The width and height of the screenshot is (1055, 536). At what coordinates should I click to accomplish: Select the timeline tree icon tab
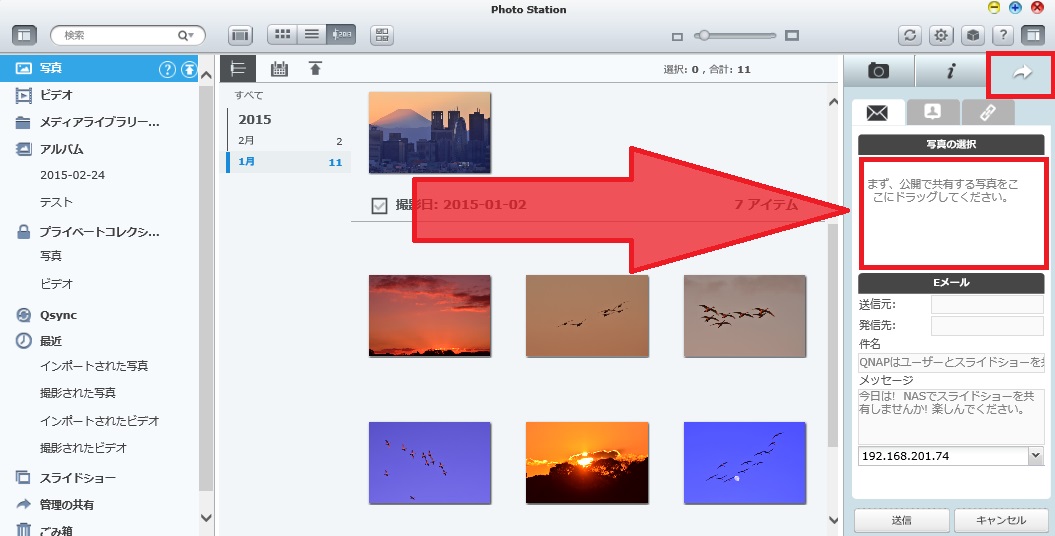(238, 69)
